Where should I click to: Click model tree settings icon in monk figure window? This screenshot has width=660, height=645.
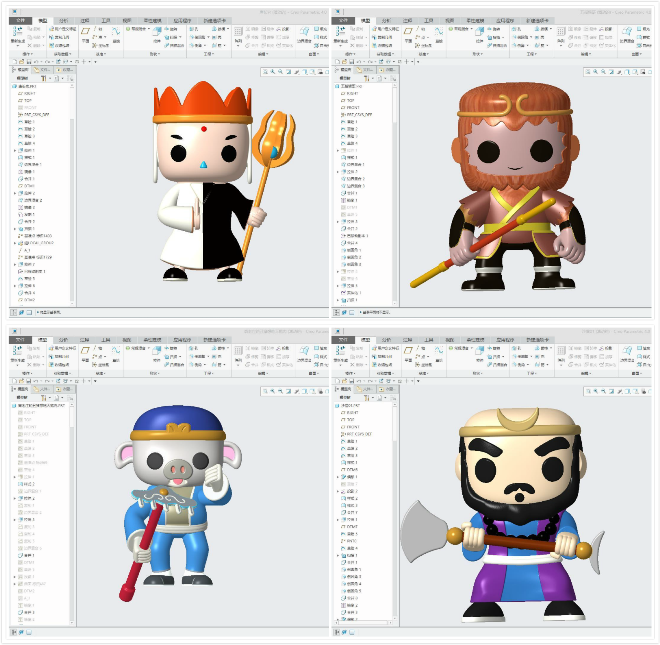click(44, 78)
